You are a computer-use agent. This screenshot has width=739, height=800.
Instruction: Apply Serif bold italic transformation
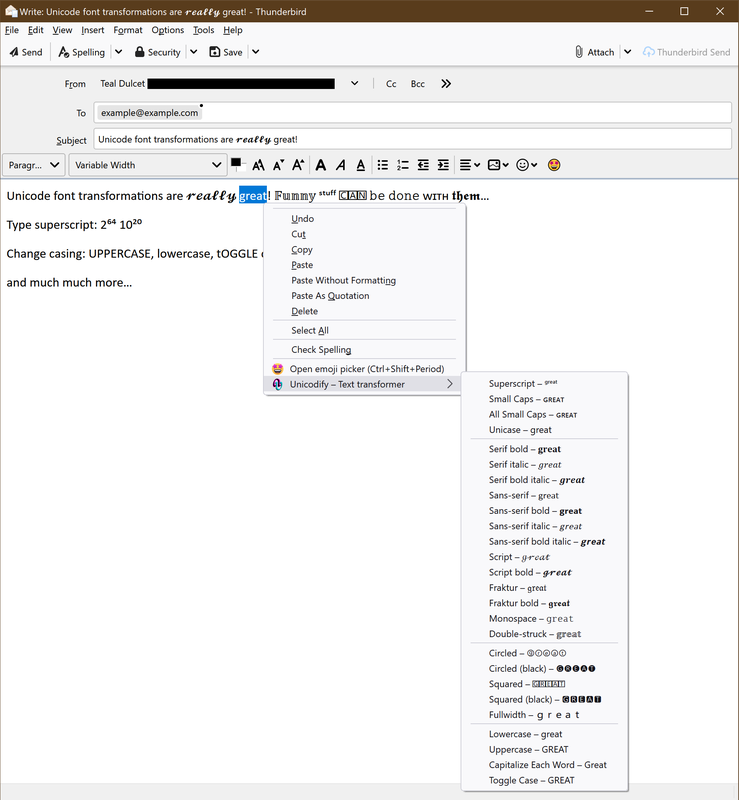pyautogui.click(x=544, y=480)
